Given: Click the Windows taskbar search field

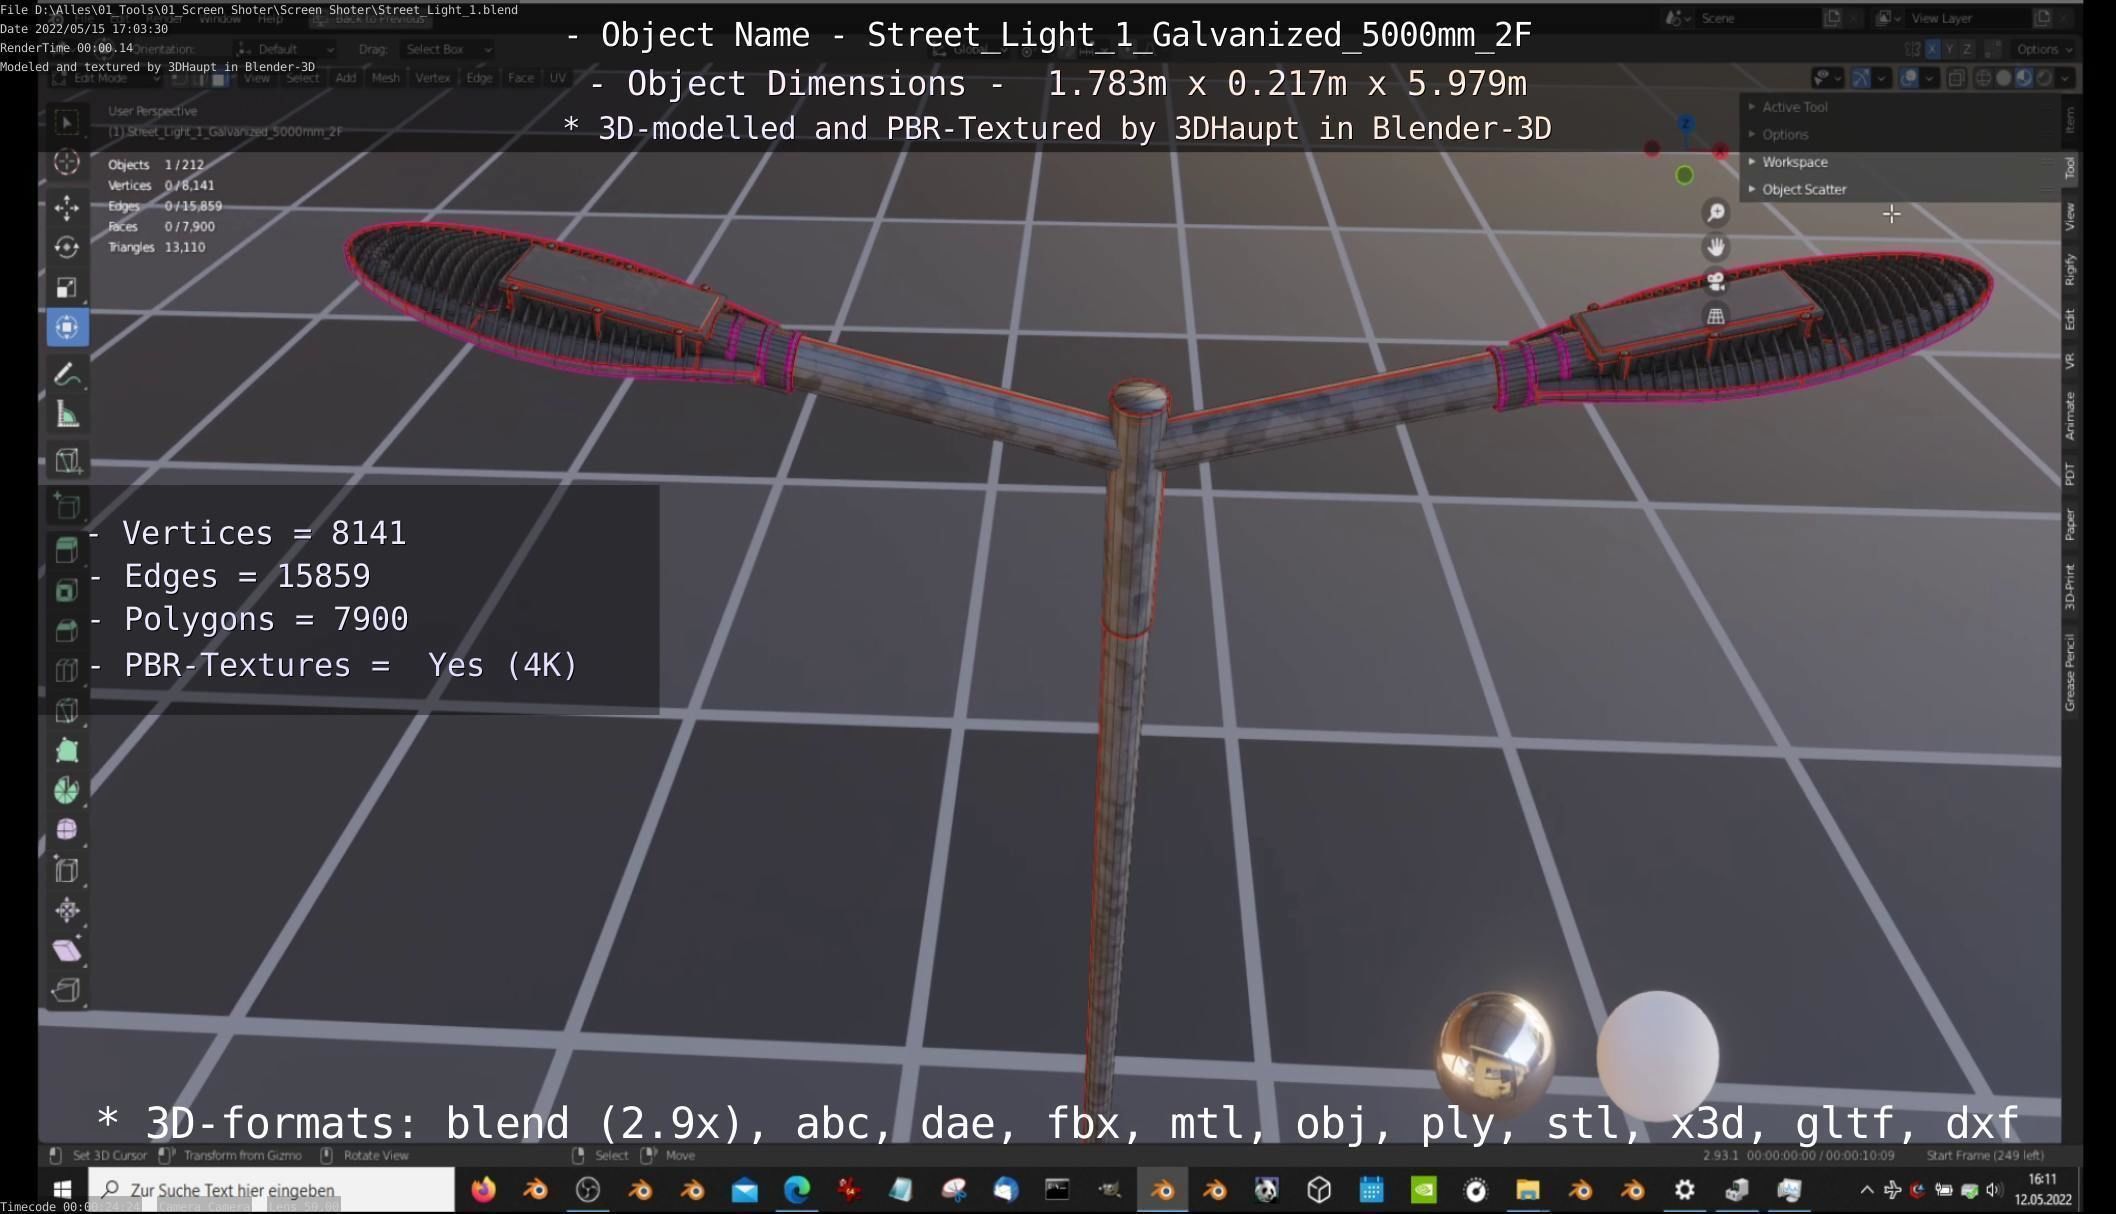Looking at the screenshot, I should [x=271, y=1189].
